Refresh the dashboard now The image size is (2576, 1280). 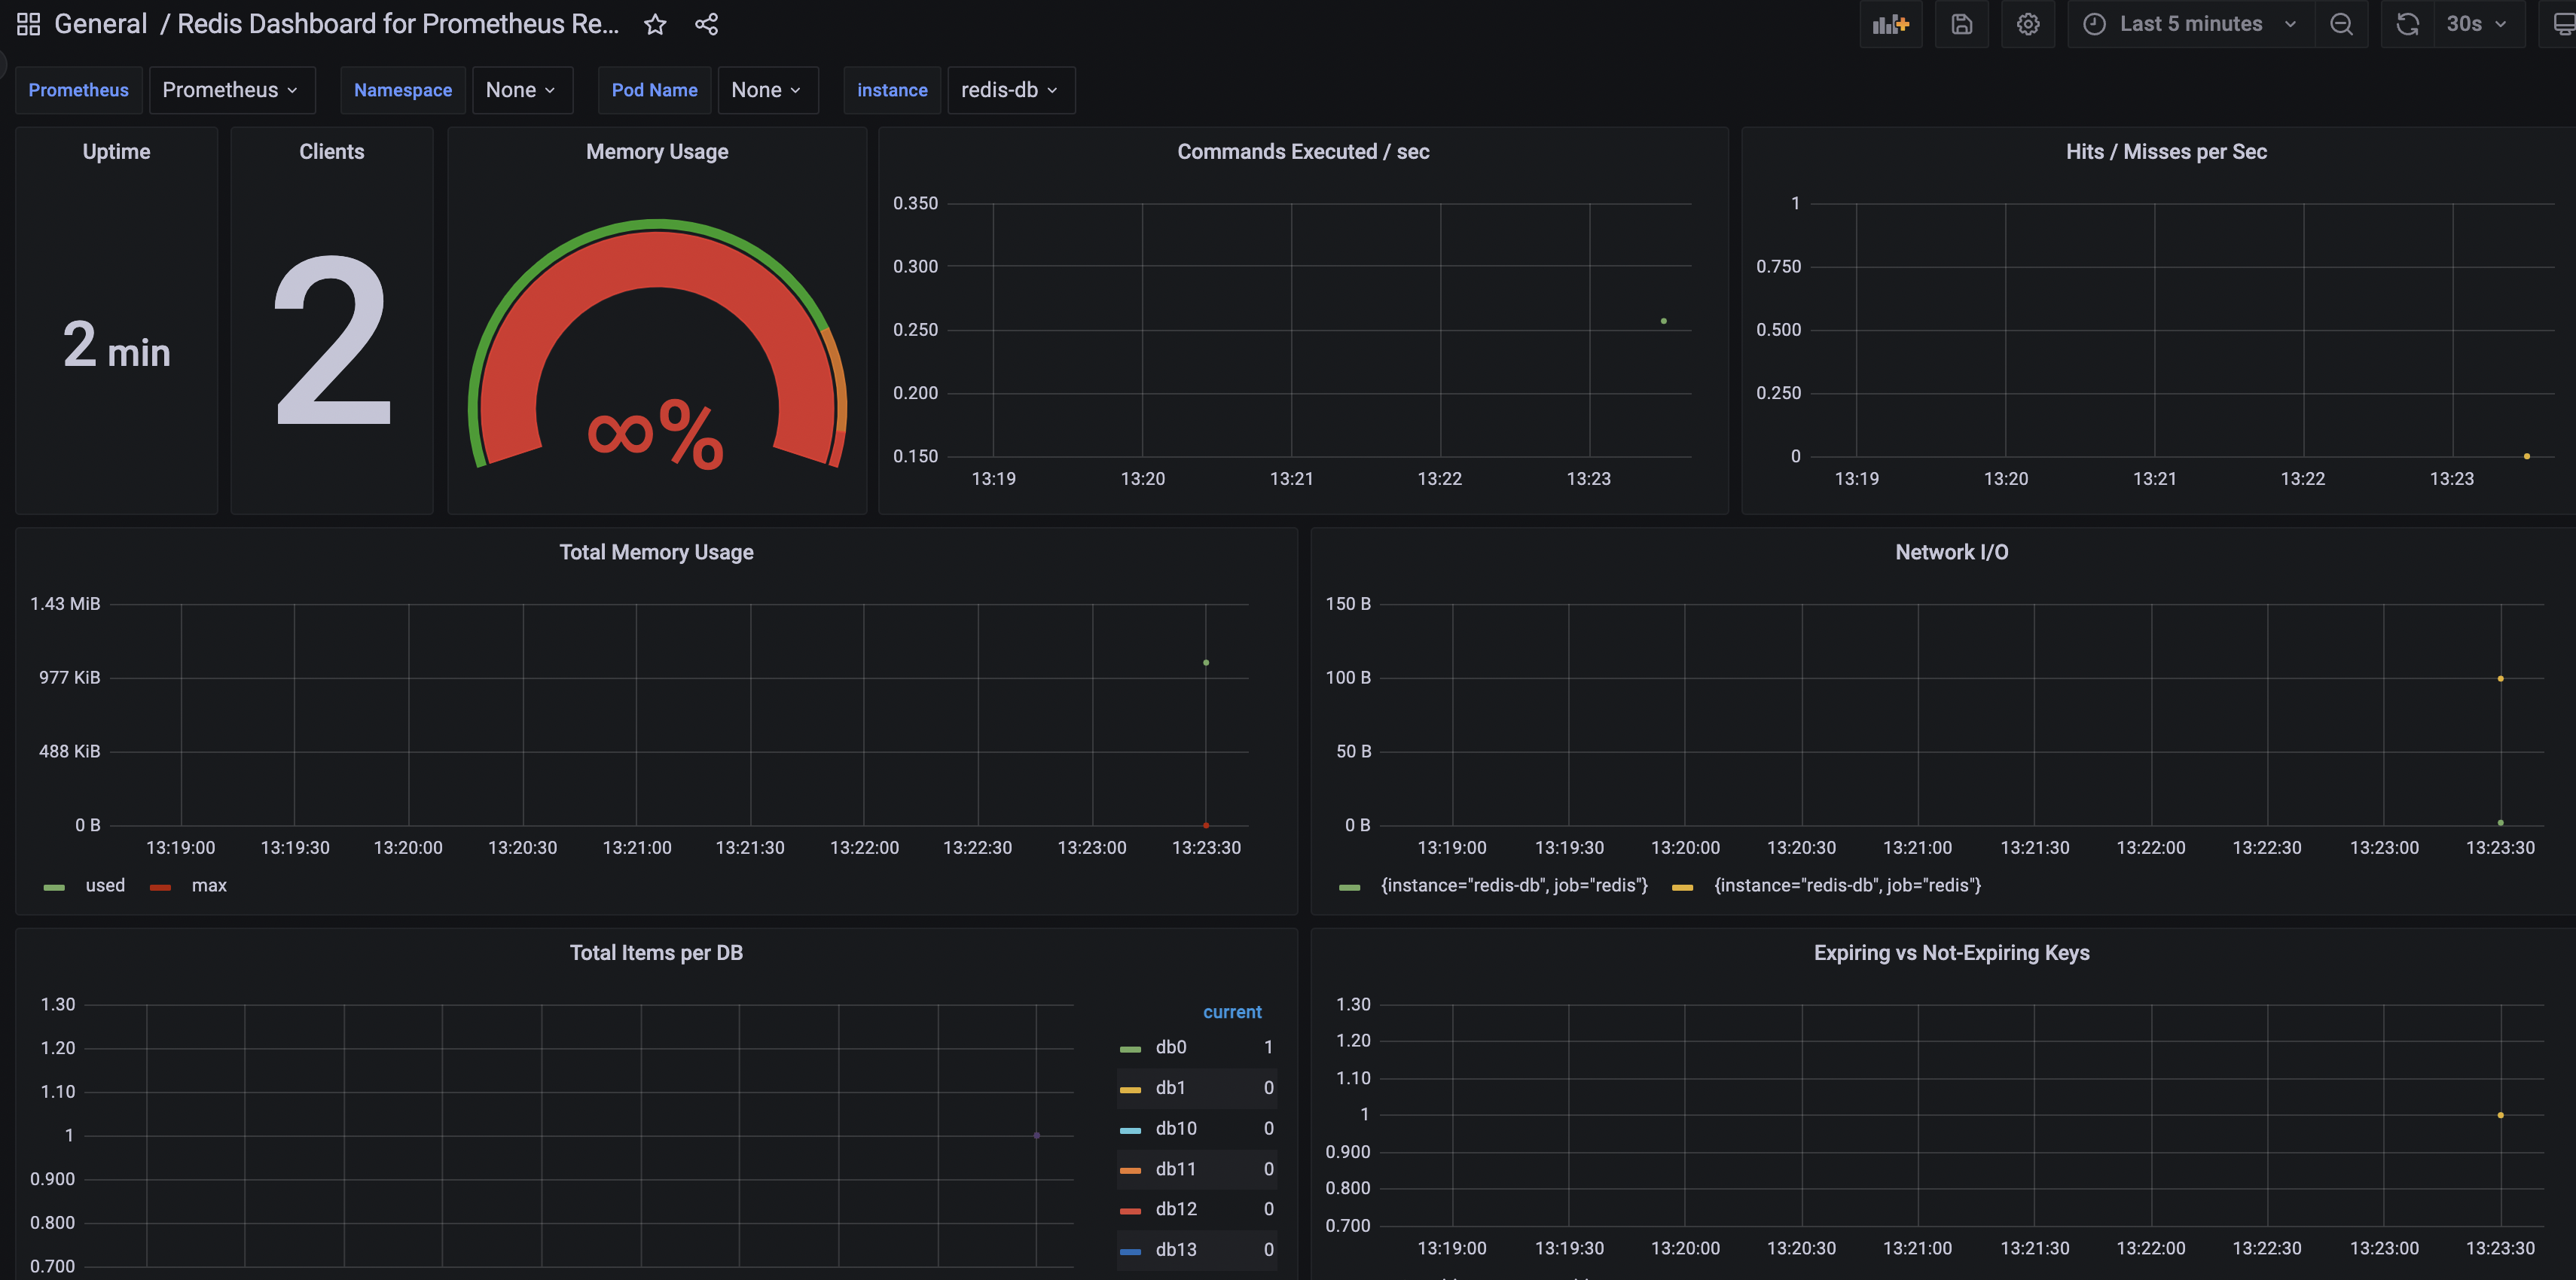(x=2407, y=24)
